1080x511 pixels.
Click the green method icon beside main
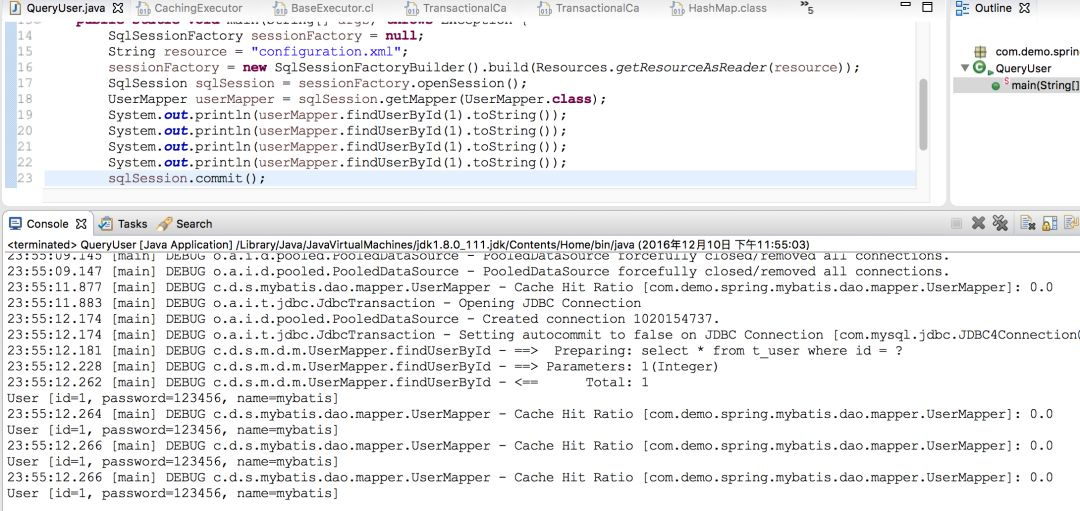click(x=996, y=86)
